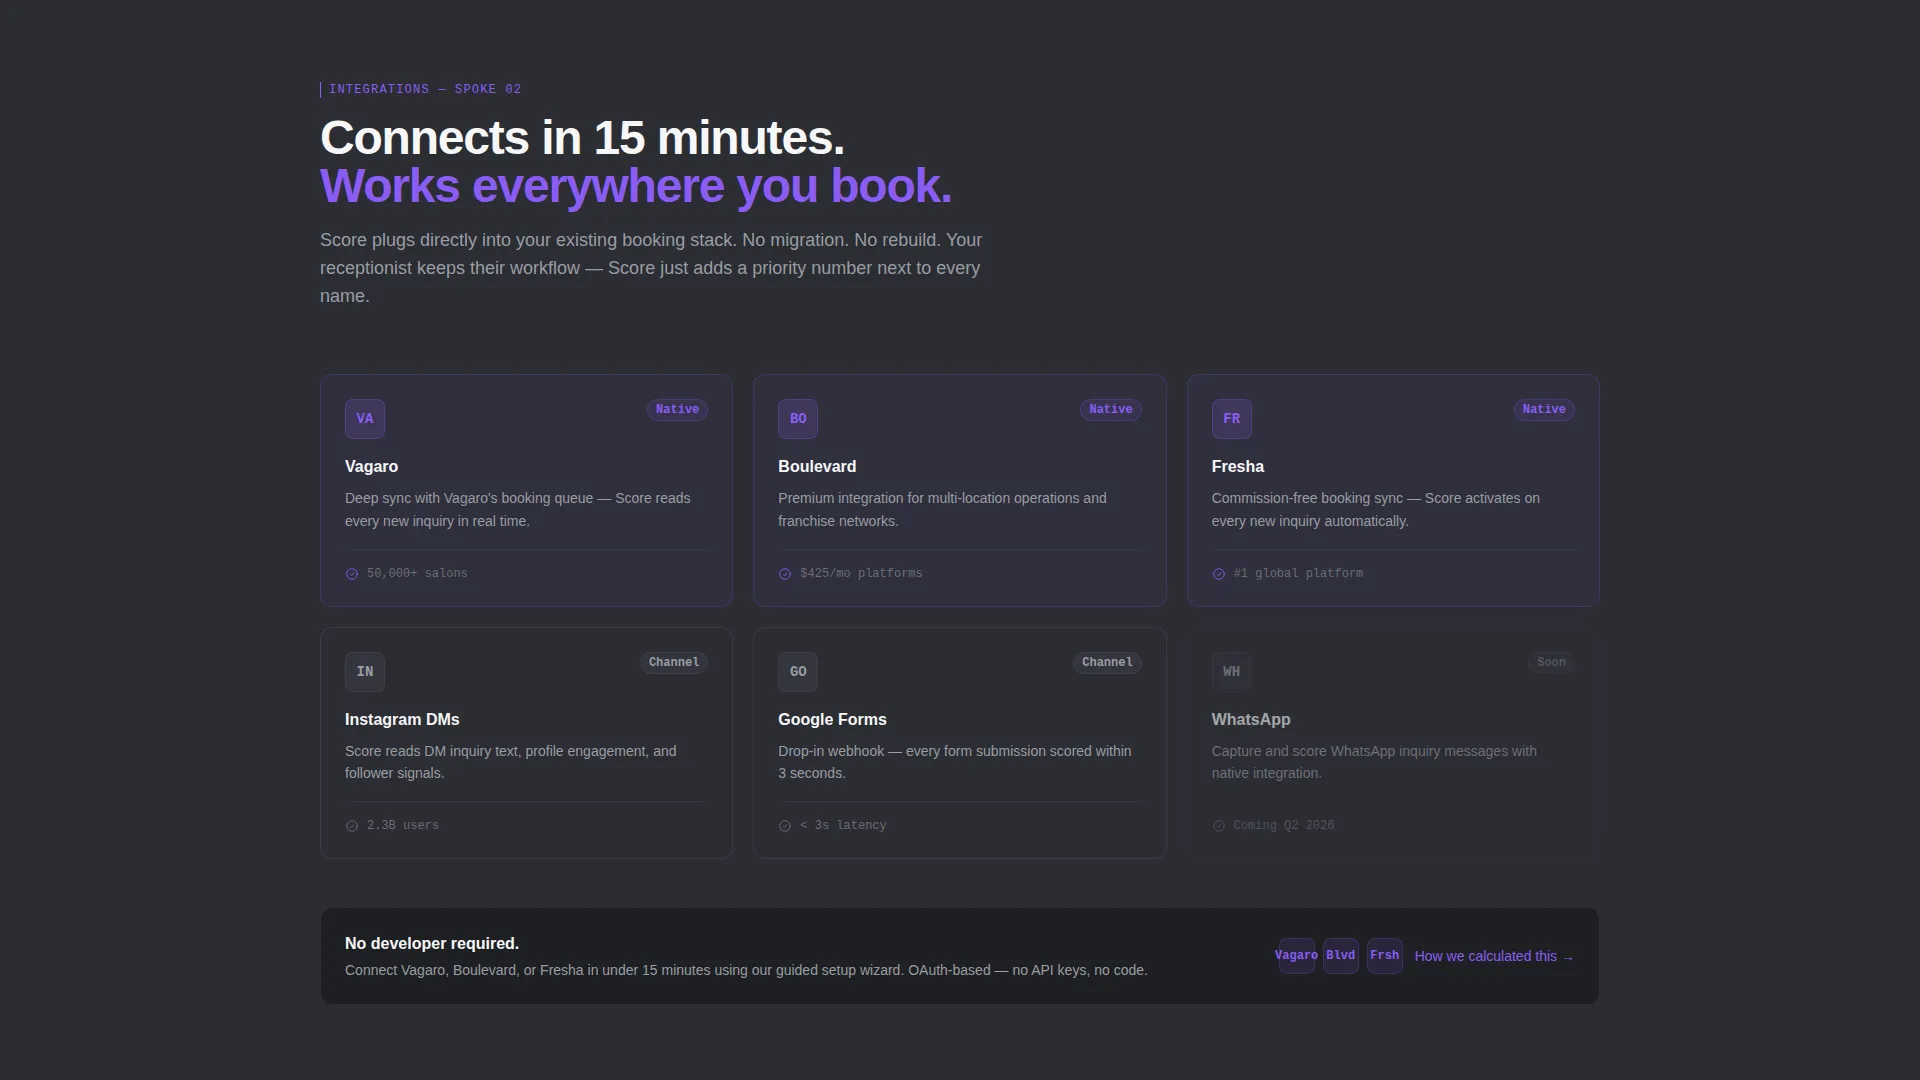
Task: Click the Channel badge on Google Forms card
Action: pyautogui.click(x=1107, y=663)
